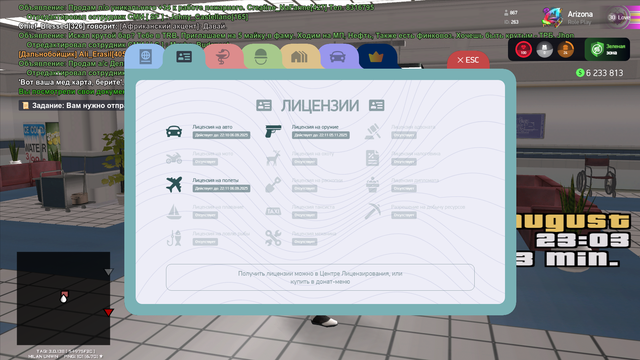
Task: Open the crown VIP tab
Action: point(376,57)
